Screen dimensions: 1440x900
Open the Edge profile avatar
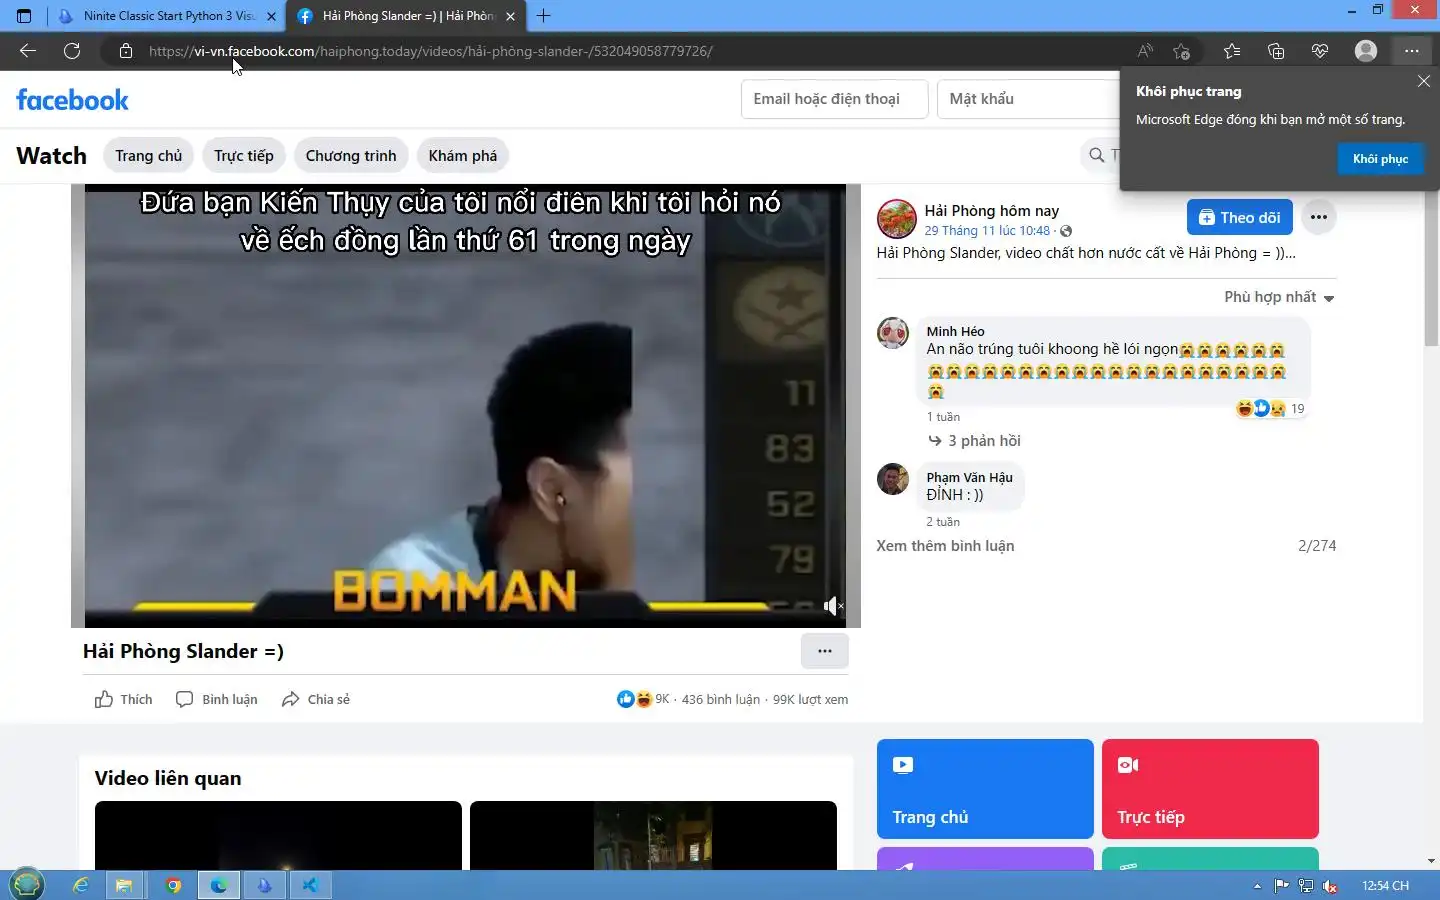coord(1366,51)
